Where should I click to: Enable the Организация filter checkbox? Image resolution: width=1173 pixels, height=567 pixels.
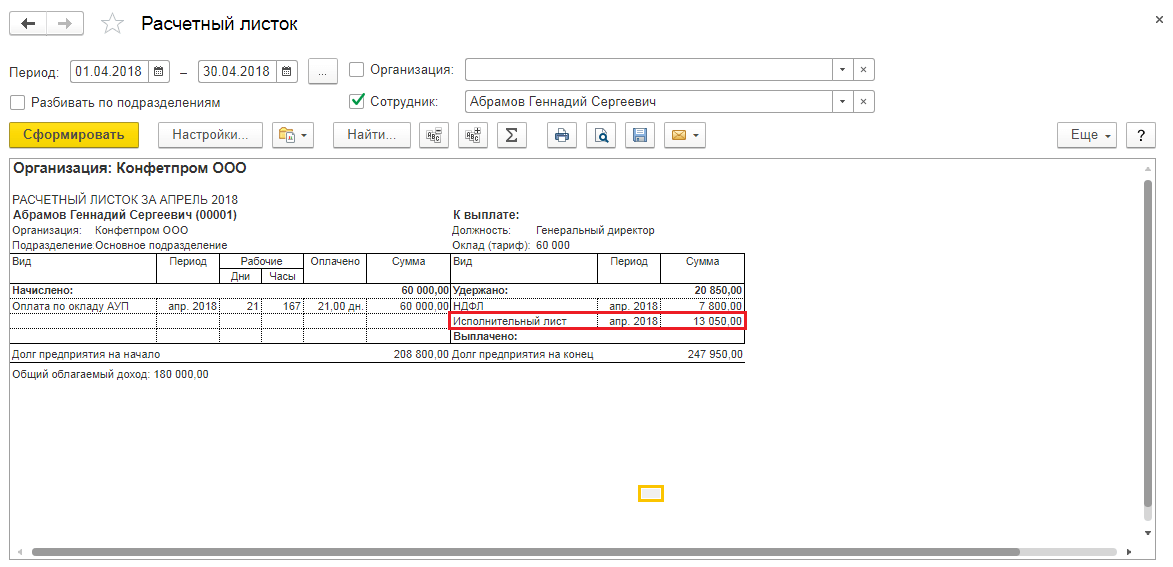pos(357,70)
